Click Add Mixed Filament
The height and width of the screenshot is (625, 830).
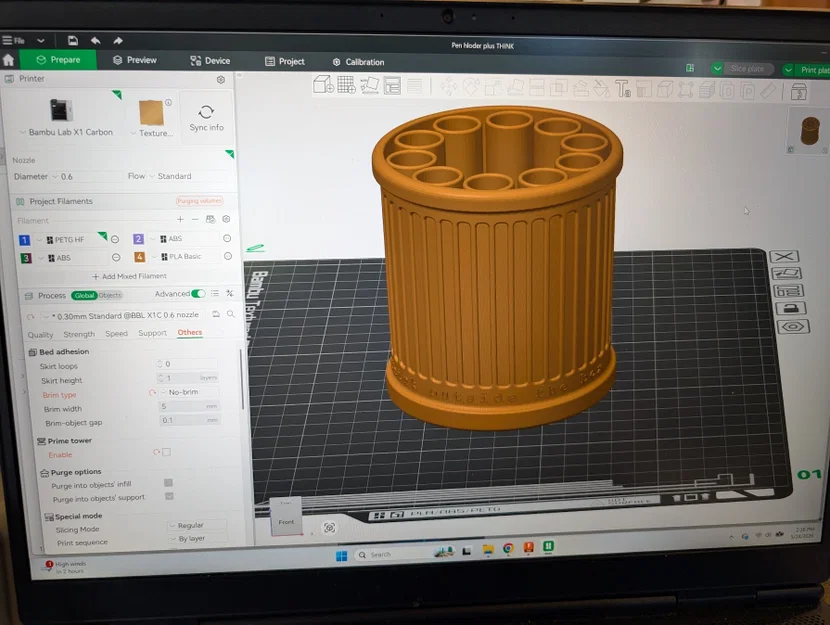coord(129,276)
